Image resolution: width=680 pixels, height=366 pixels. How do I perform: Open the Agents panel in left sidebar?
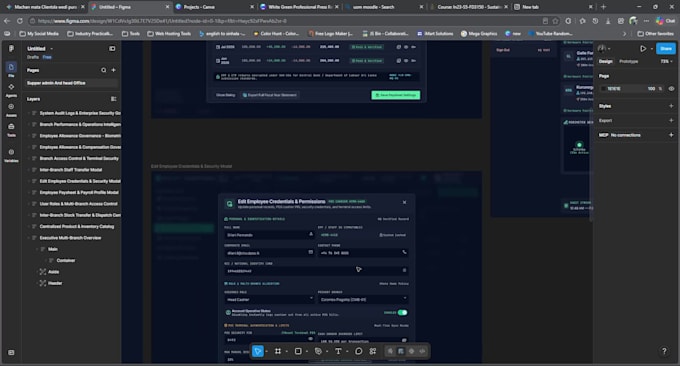click(x=11, y=90)
